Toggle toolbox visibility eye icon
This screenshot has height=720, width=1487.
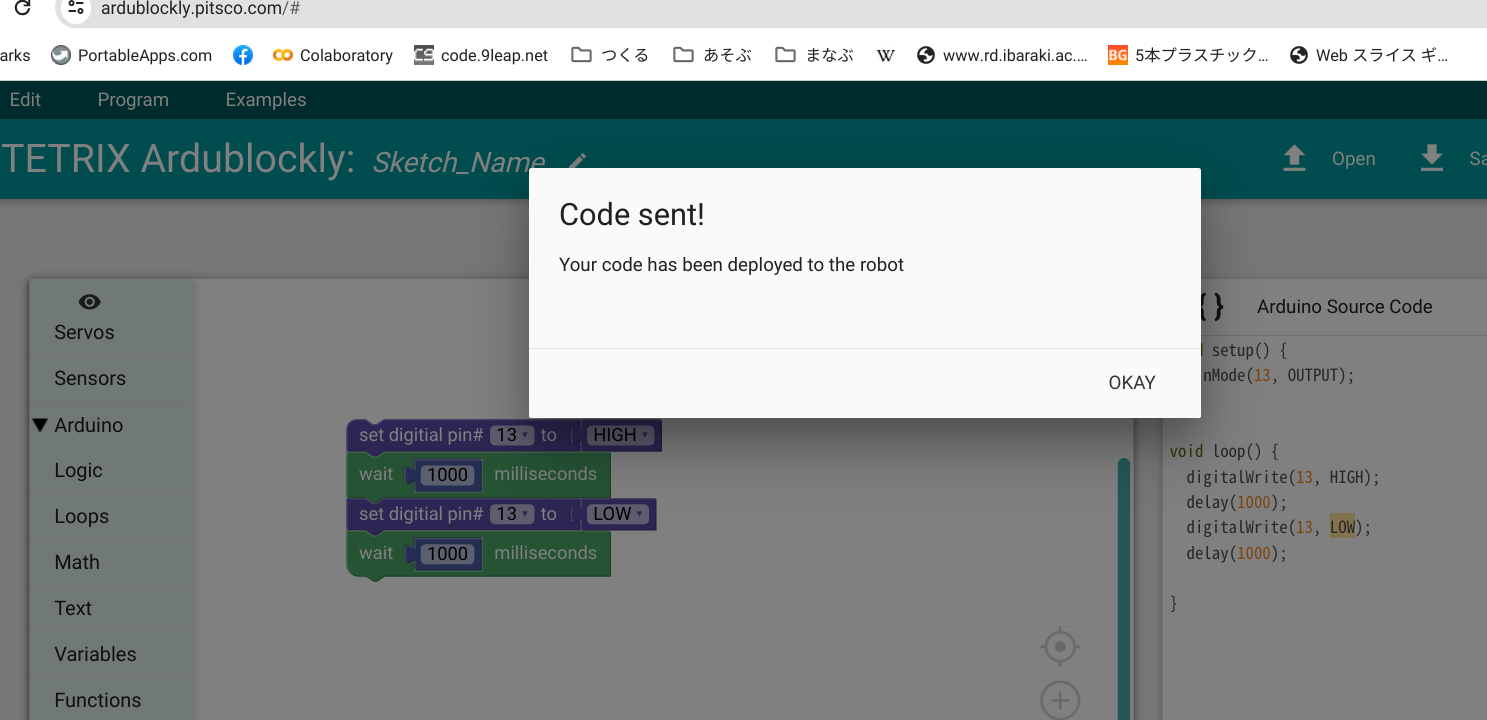(x=89, y=302)
